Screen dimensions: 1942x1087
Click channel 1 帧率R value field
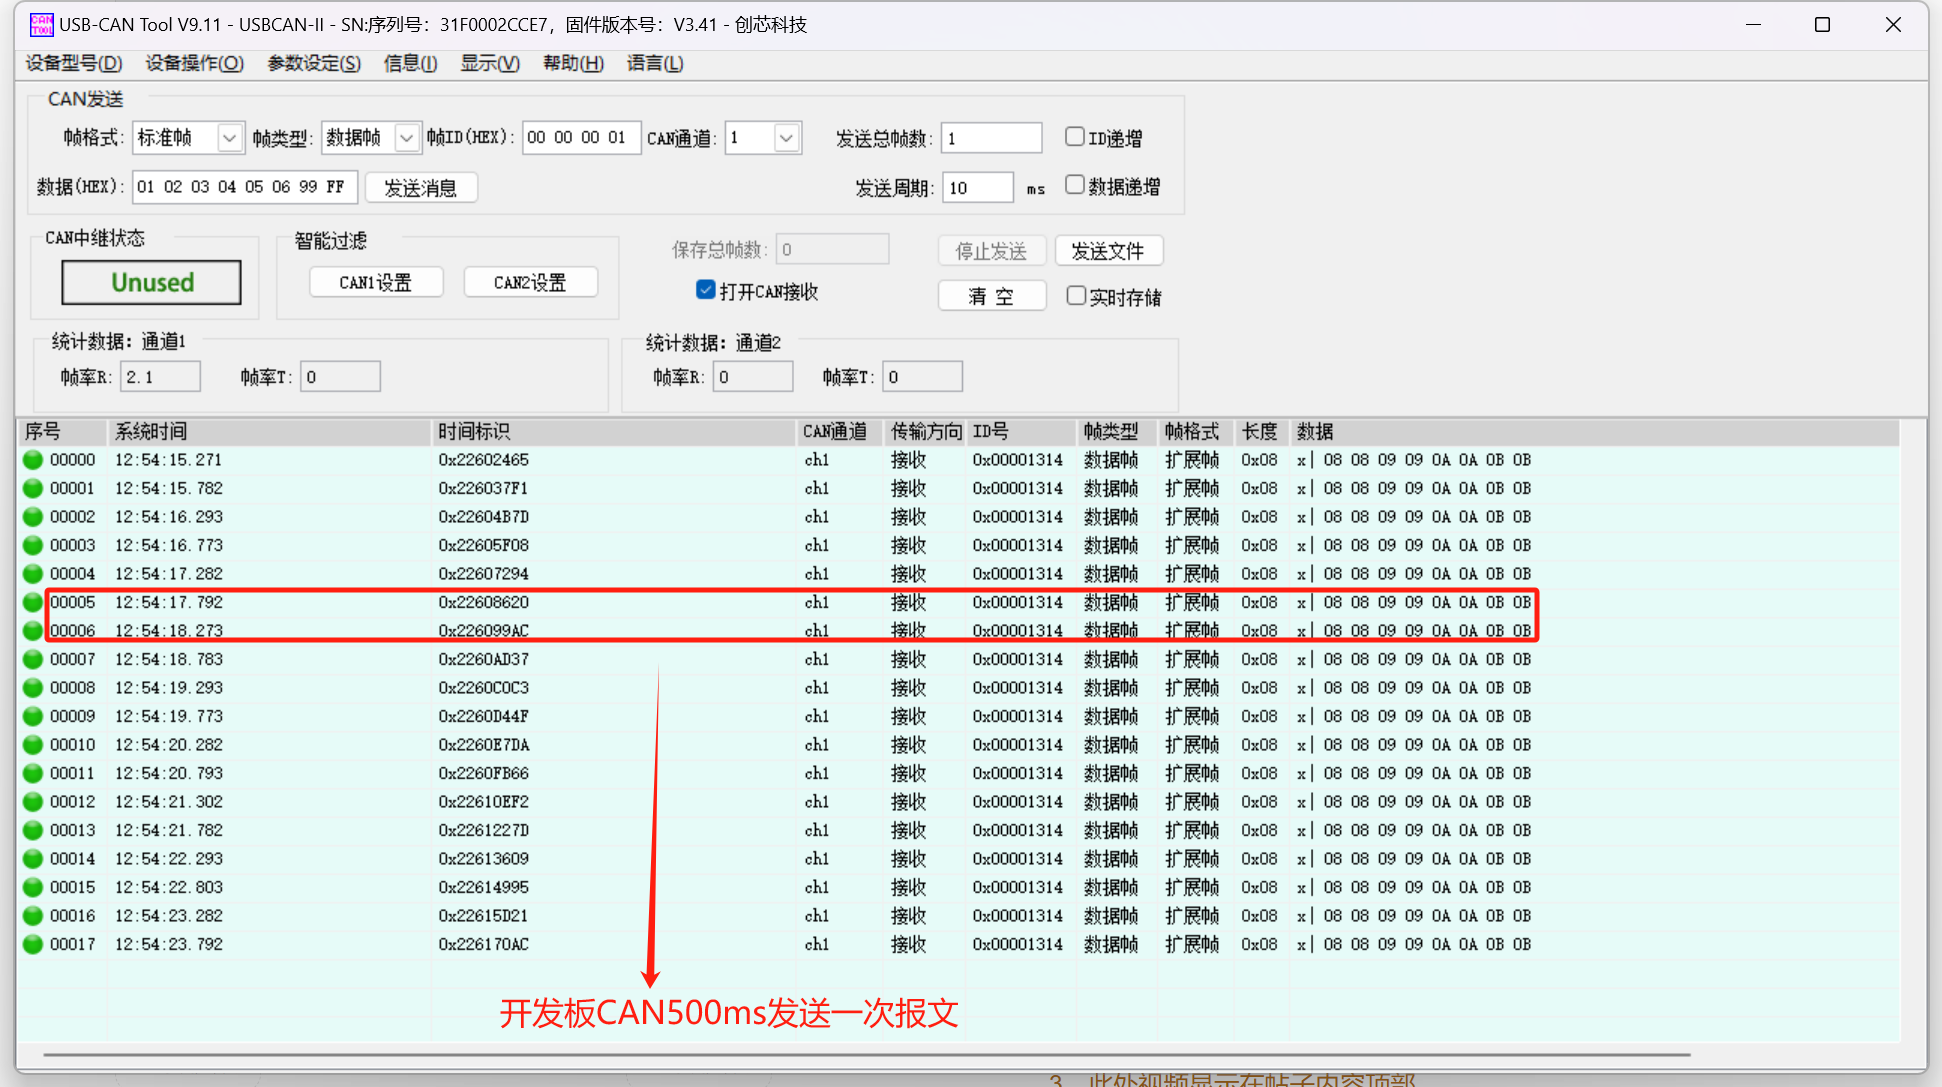coord(161,377)
